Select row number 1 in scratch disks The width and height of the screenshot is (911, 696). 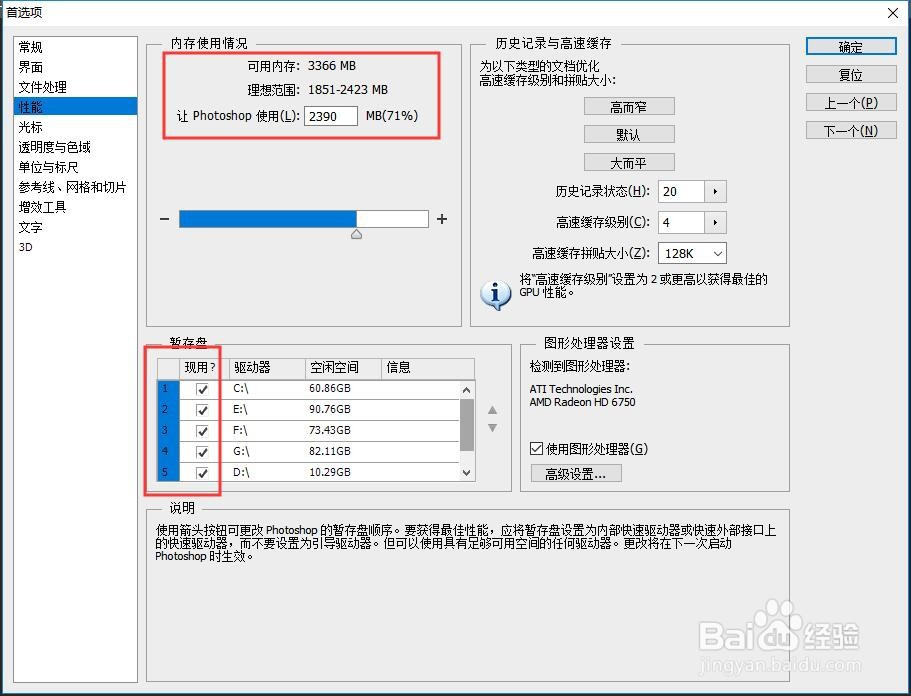click(x=168, y=389)
